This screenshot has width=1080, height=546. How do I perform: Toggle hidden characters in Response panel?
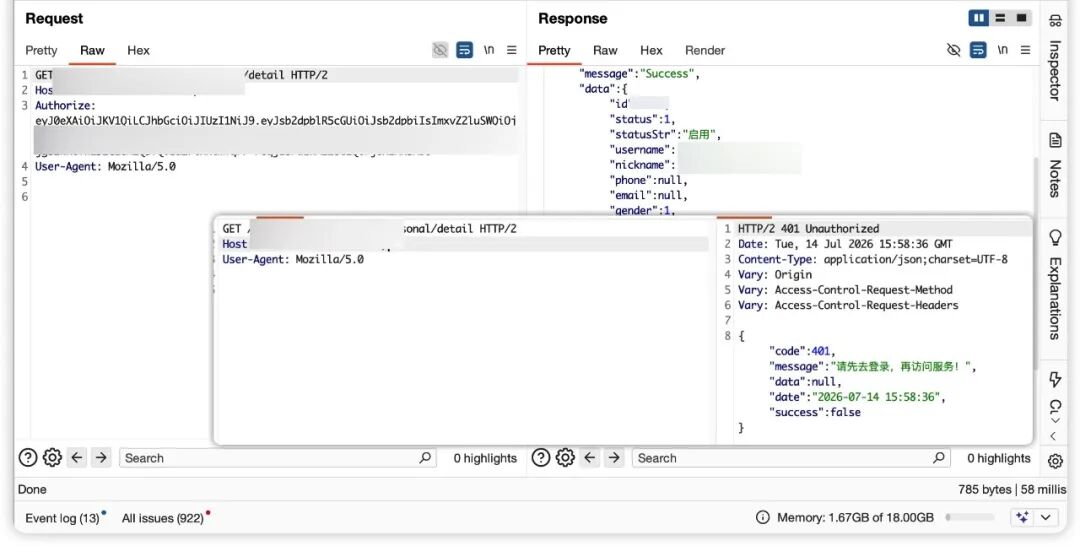[x=953, y=50]
